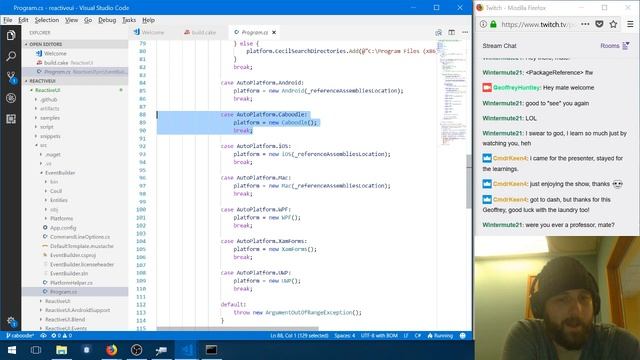Screen dimensions: 640x360
Task: Expand the artifacts folder
Action: (49, 109)
